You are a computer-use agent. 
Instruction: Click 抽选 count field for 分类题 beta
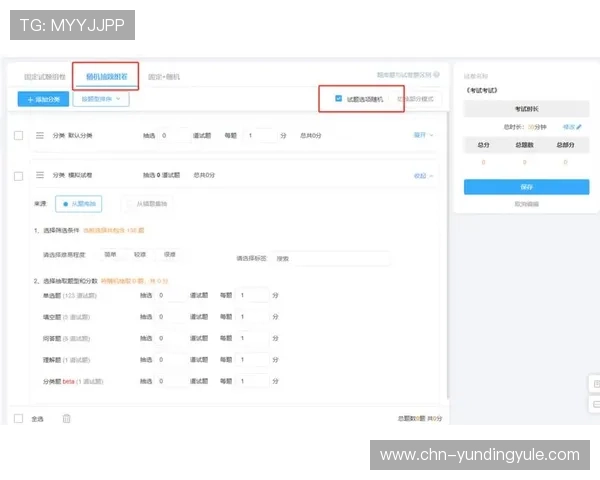[171, 381]
